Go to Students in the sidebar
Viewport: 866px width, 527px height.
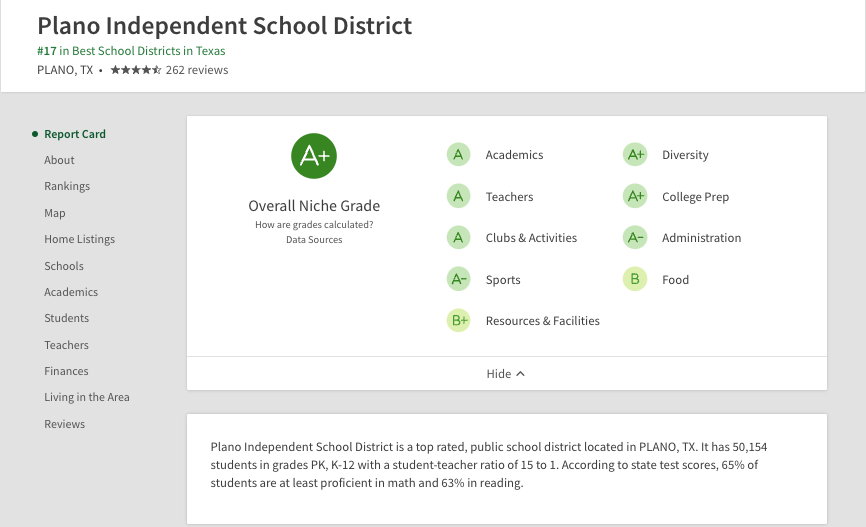click(66, 318)
